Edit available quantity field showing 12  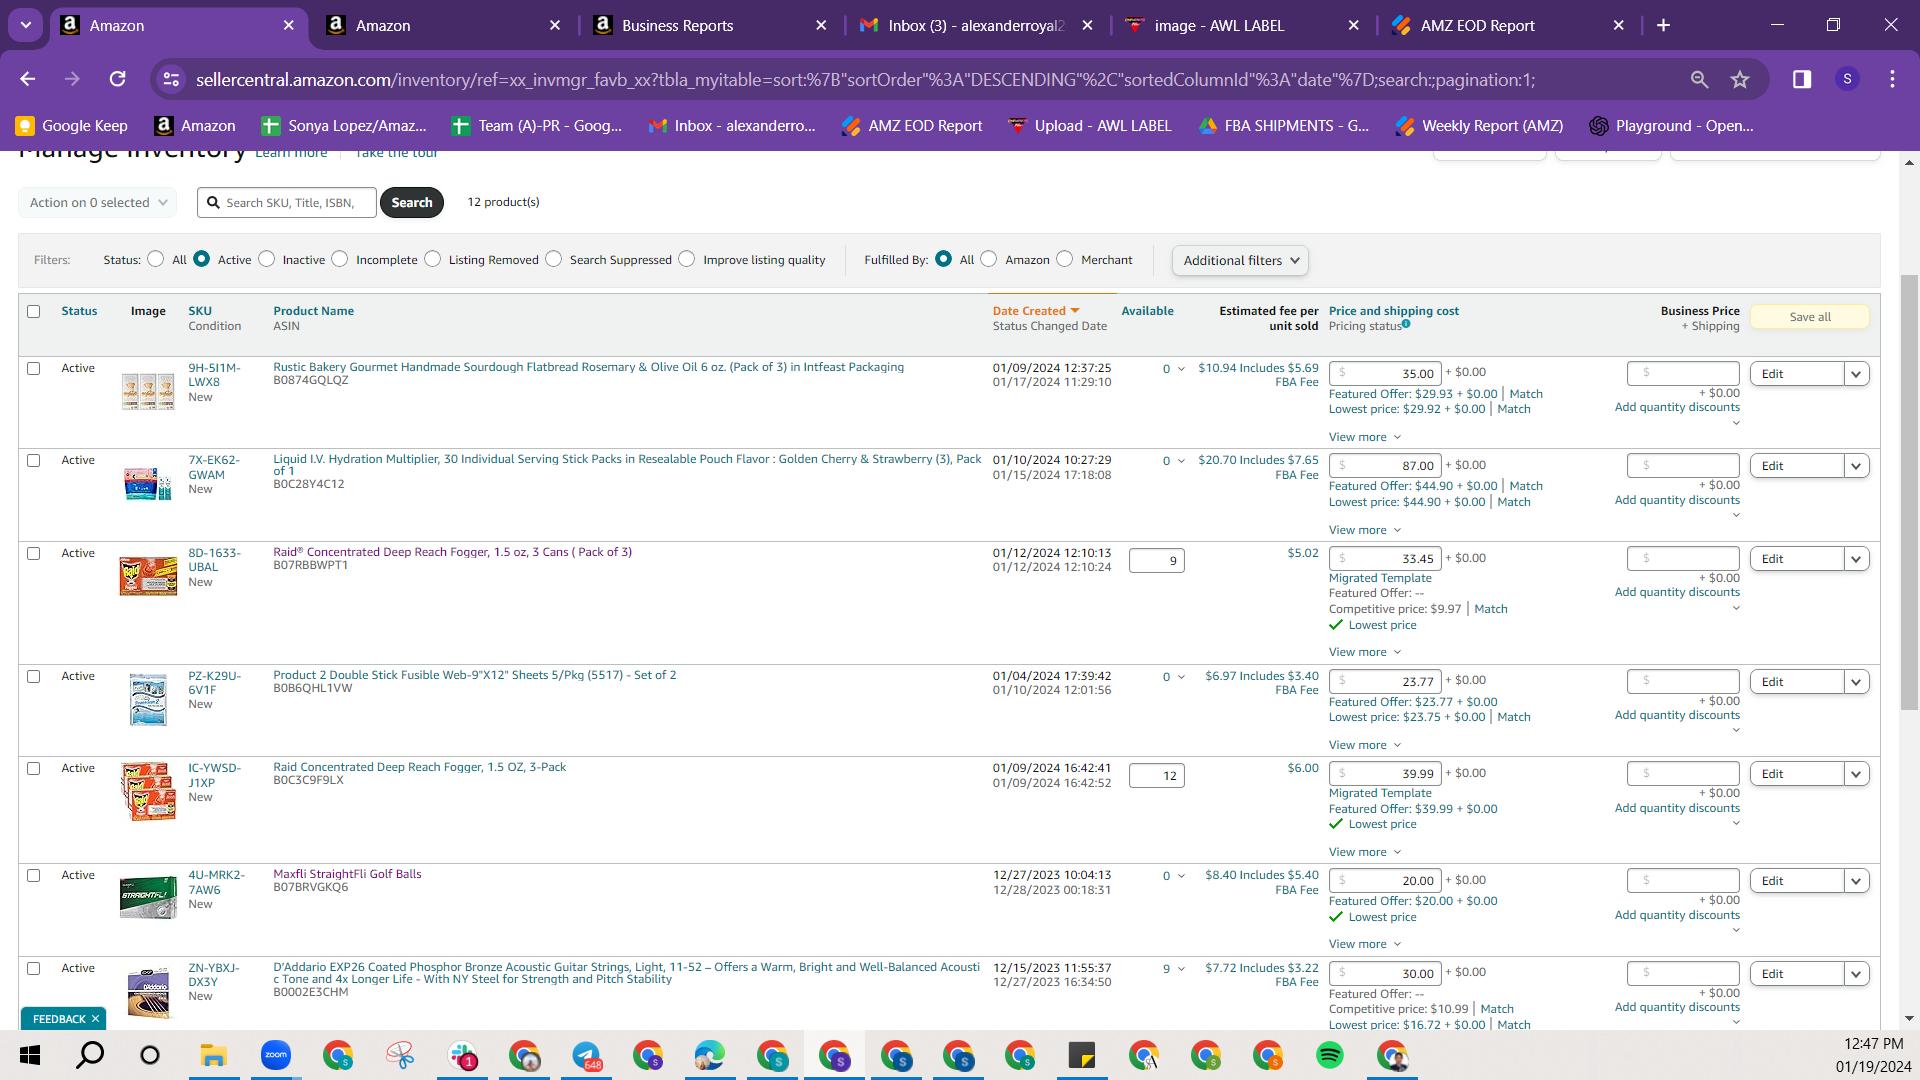(1157, 776)
